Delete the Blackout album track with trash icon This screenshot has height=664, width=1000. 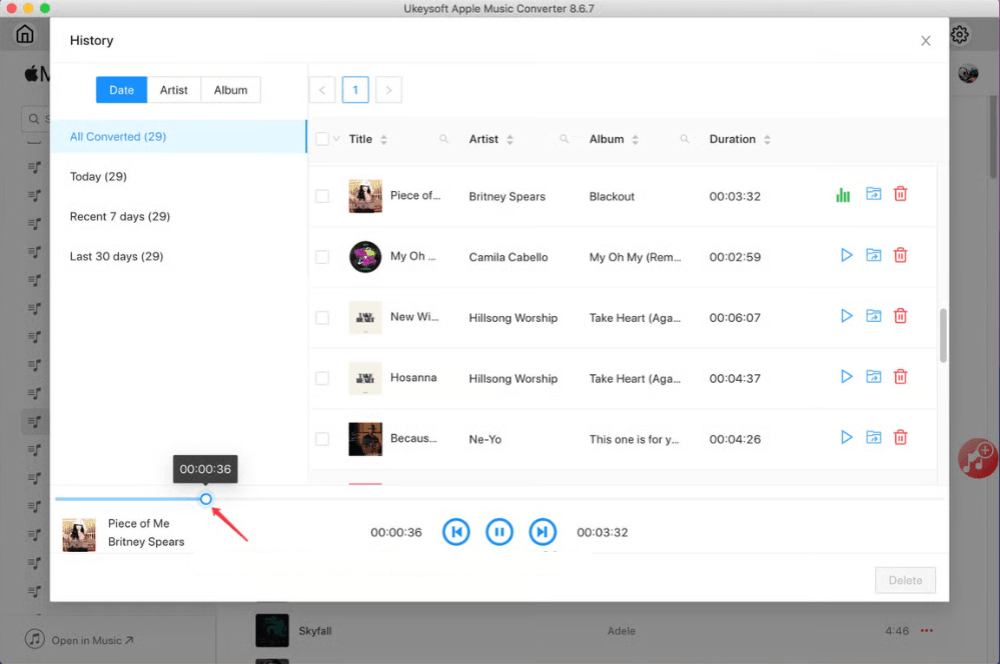point(901,194)
